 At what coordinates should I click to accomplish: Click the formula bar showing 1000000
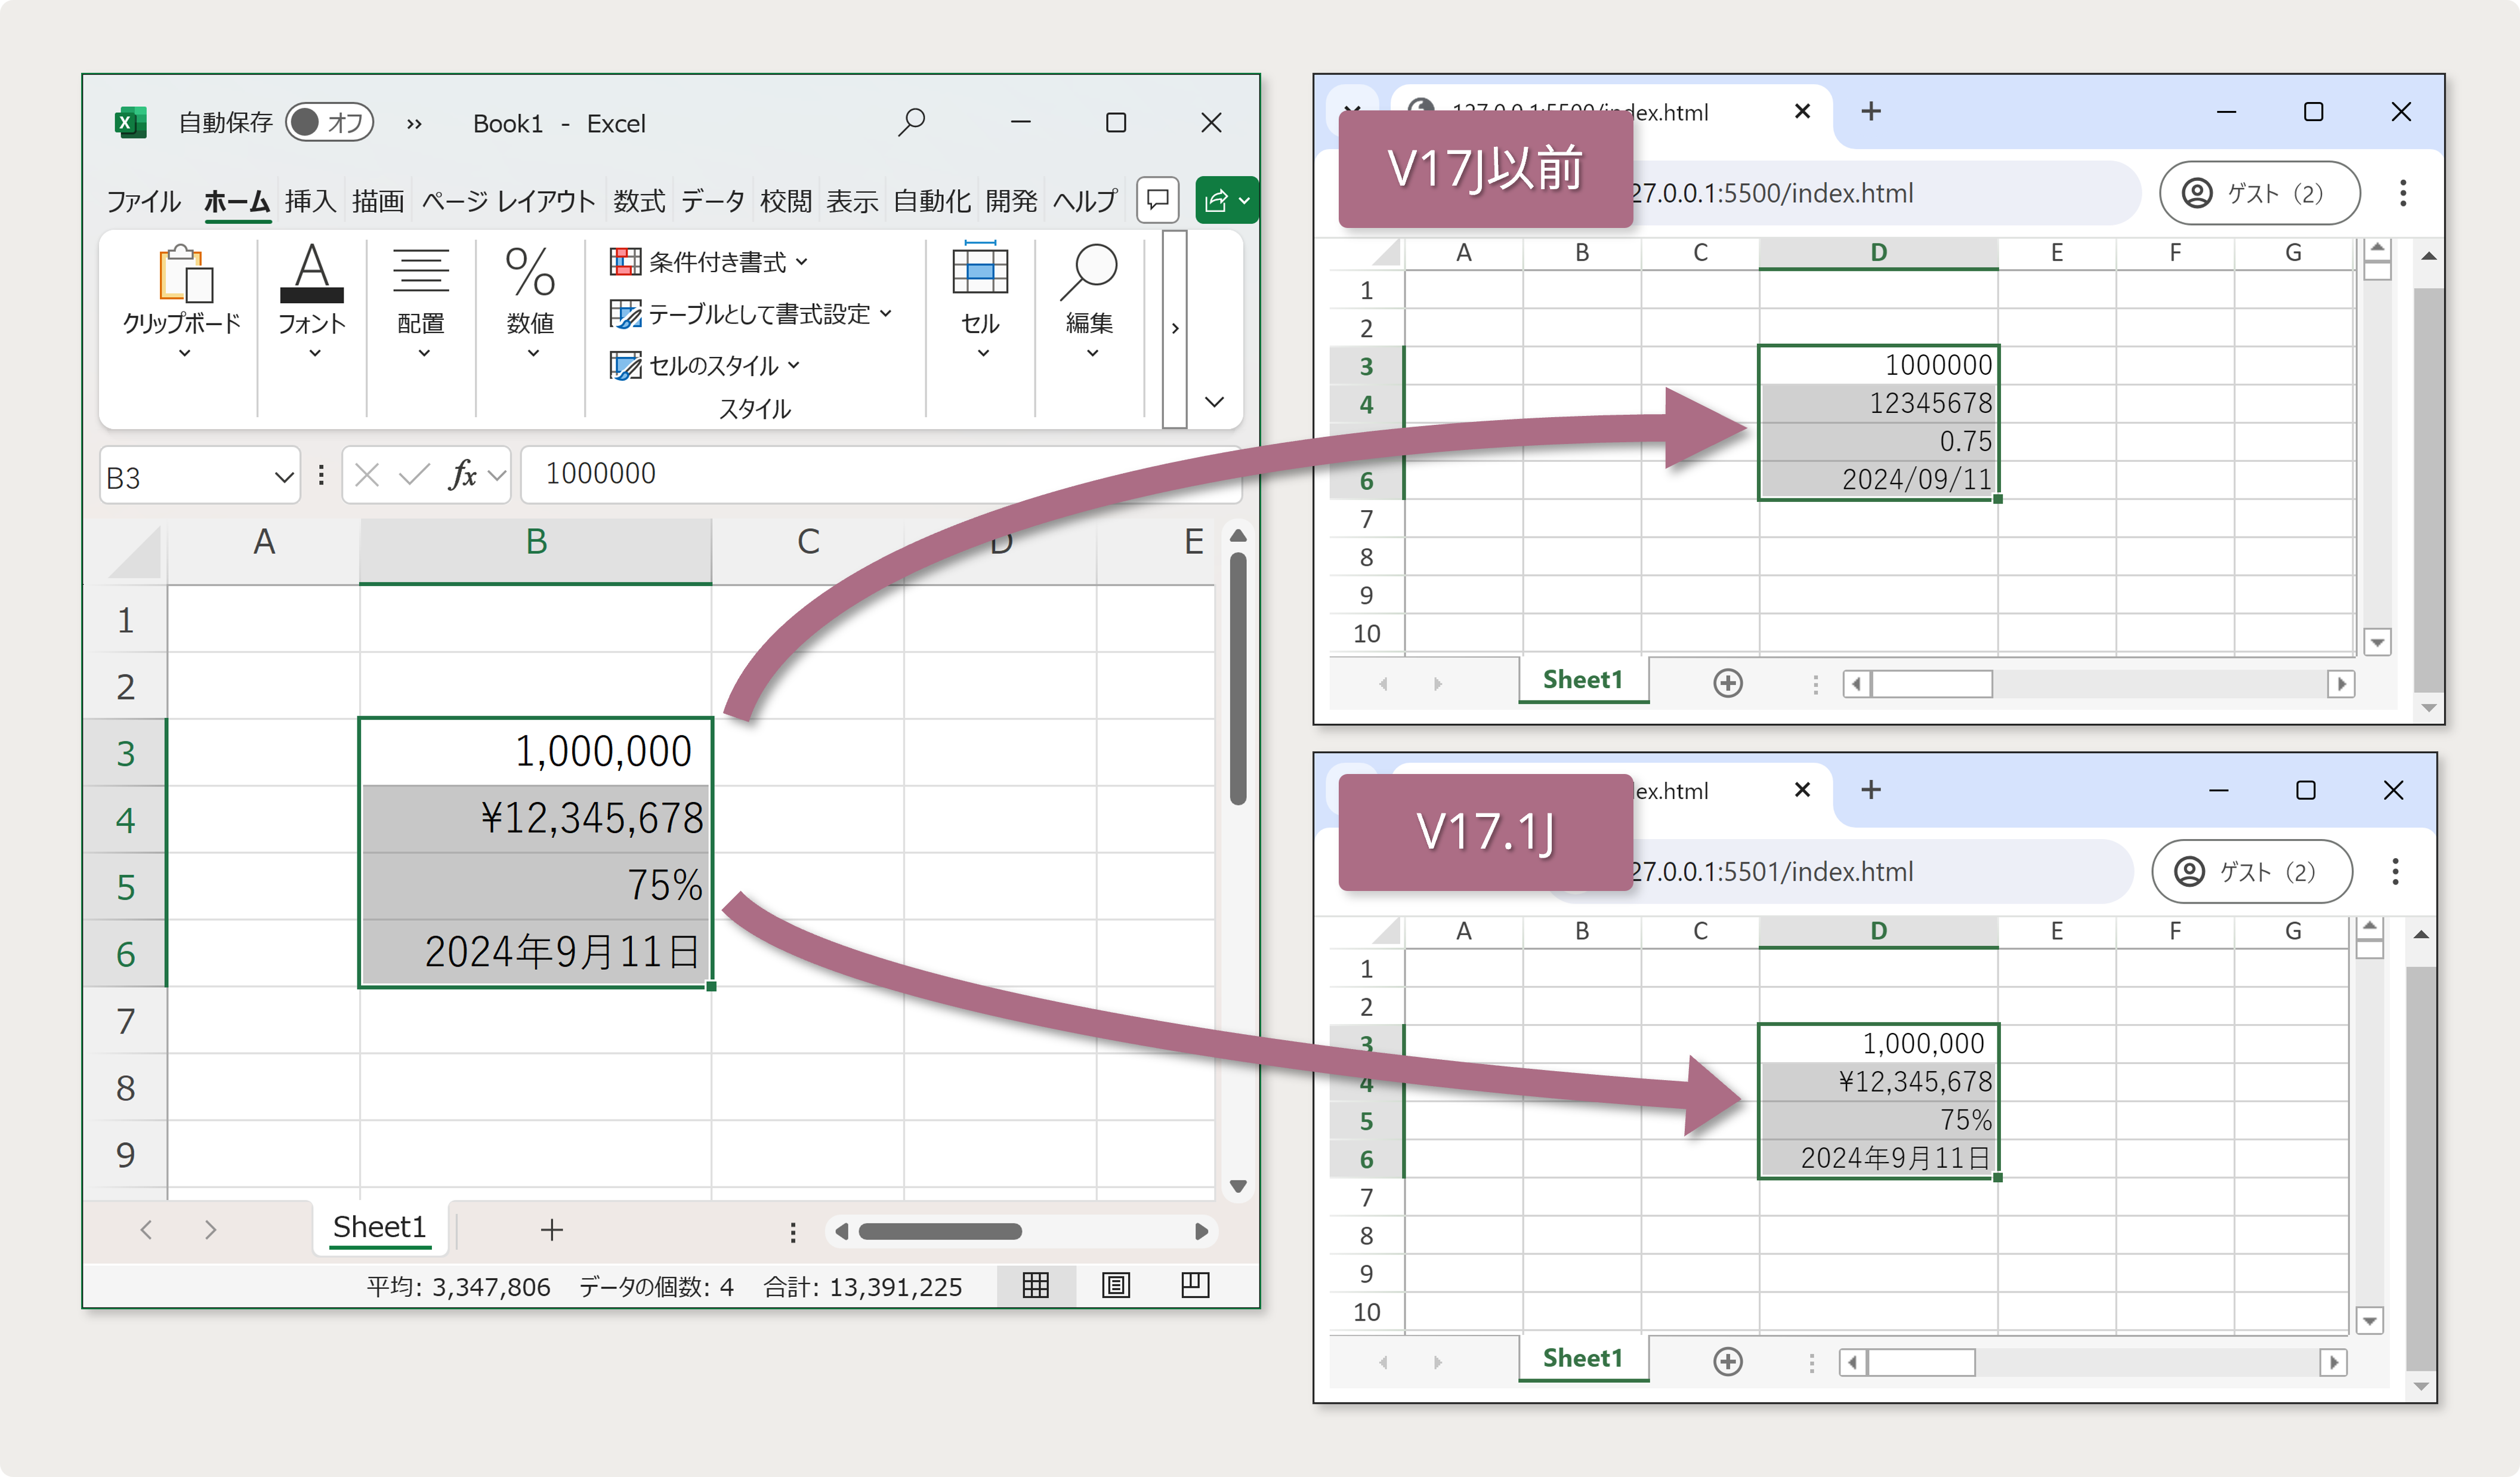pyautogui.click(x=880, y=474)
